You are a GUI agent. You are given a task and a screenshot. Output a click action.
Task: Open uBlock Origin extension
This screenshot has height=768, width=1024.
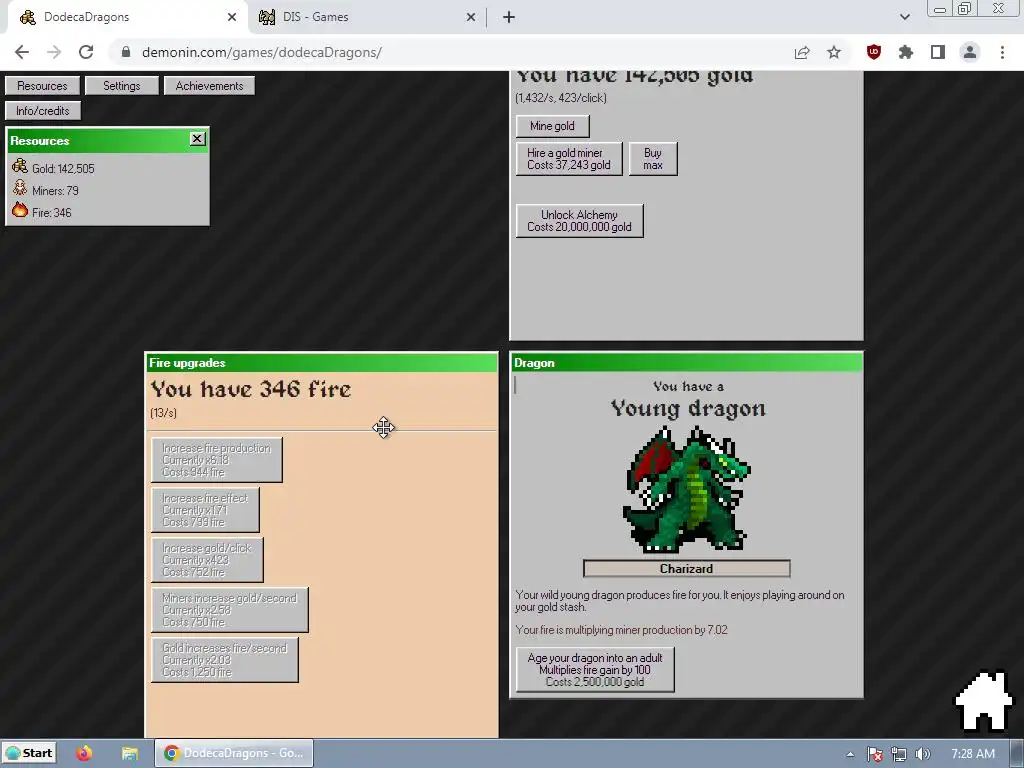click(874, 52)
